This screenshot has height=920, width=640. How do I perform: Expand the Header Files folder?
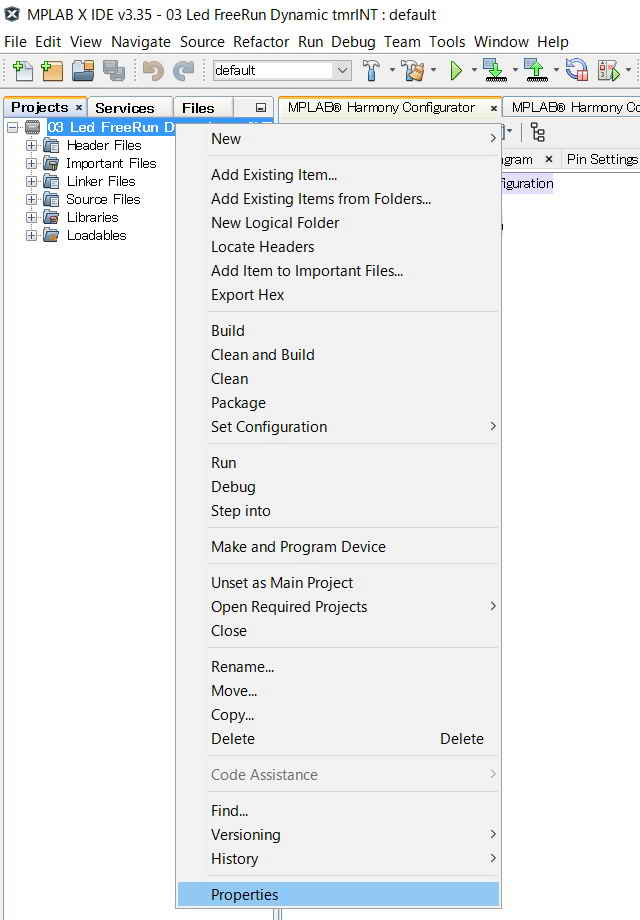32,145
